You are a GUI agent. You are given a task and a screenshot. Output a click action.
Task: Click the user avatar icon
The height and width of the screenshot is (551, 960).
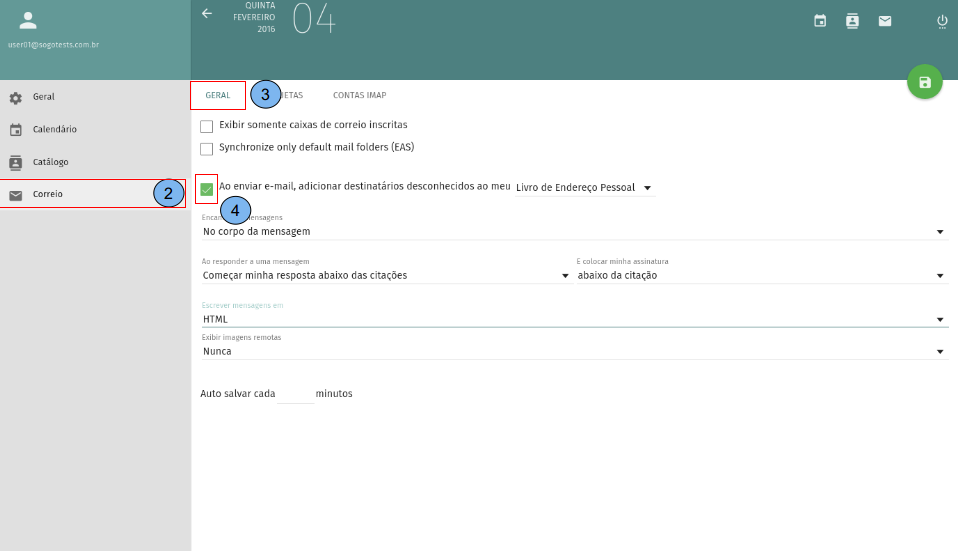[28, 21]
